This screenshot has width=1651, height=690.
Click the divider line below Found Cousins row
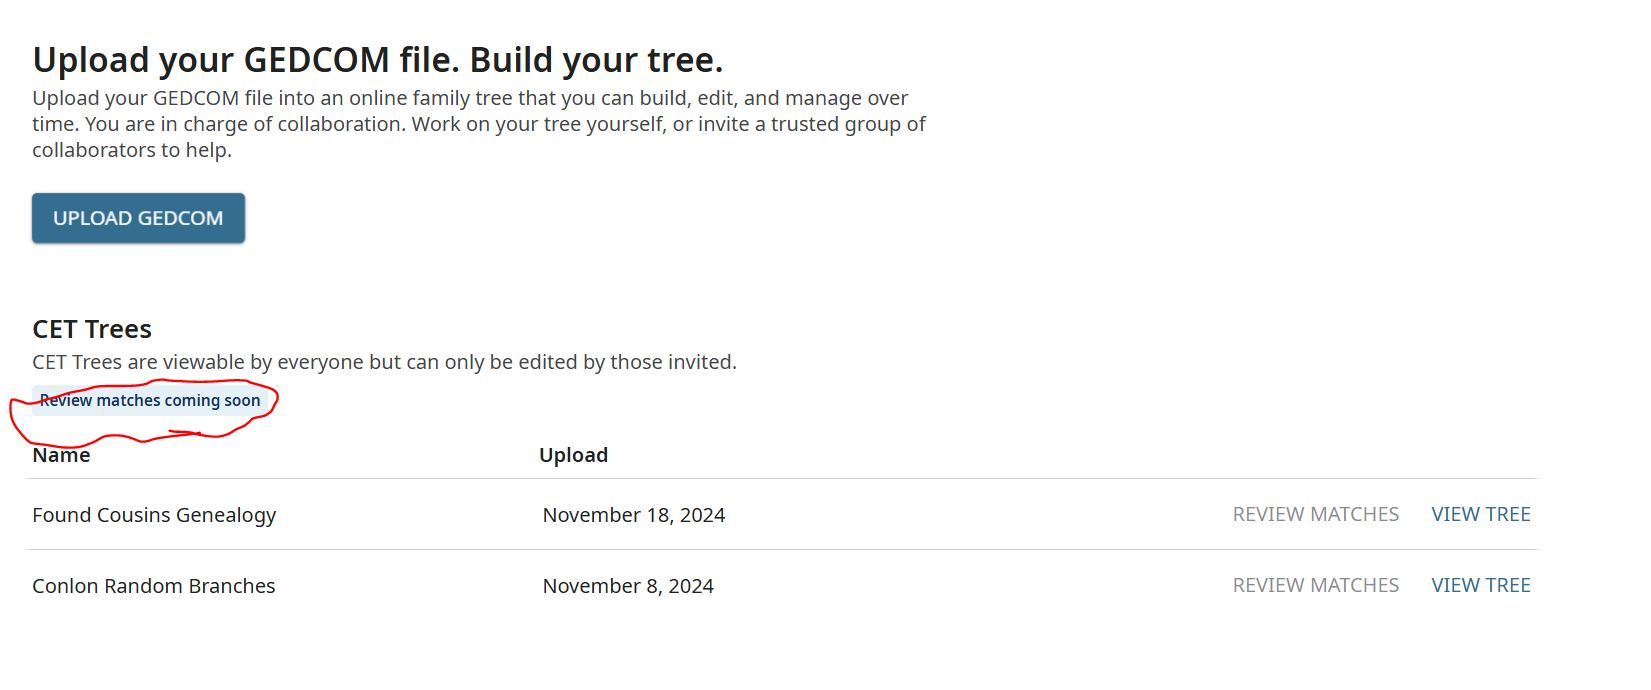[x=780, y=549]
